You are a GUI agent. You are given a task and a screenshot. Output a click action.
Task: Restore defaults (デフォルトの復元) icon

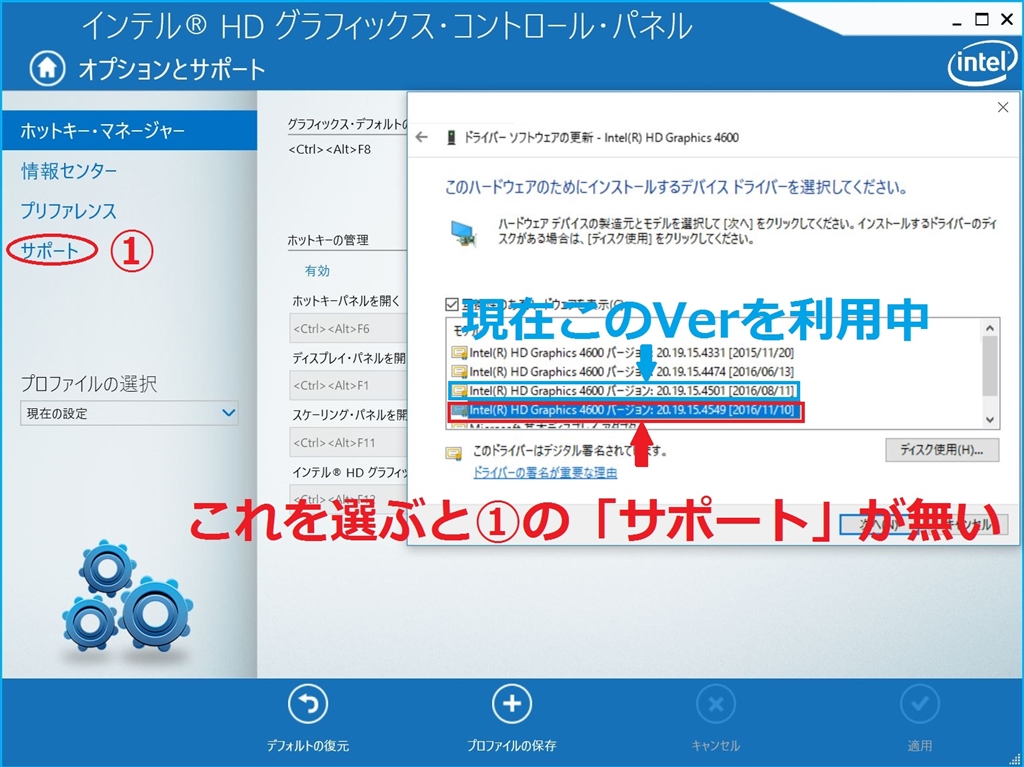(308, 704)
